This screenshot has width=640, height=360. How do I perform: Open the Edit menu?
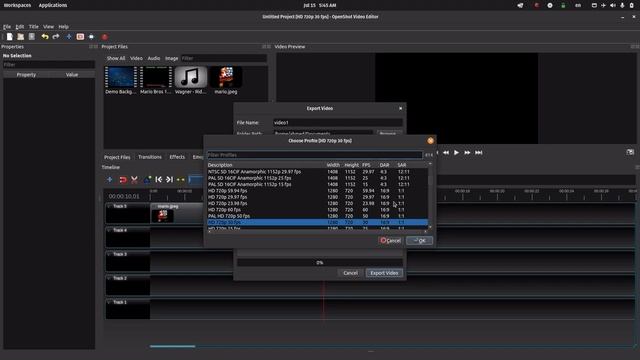point(20,27)
